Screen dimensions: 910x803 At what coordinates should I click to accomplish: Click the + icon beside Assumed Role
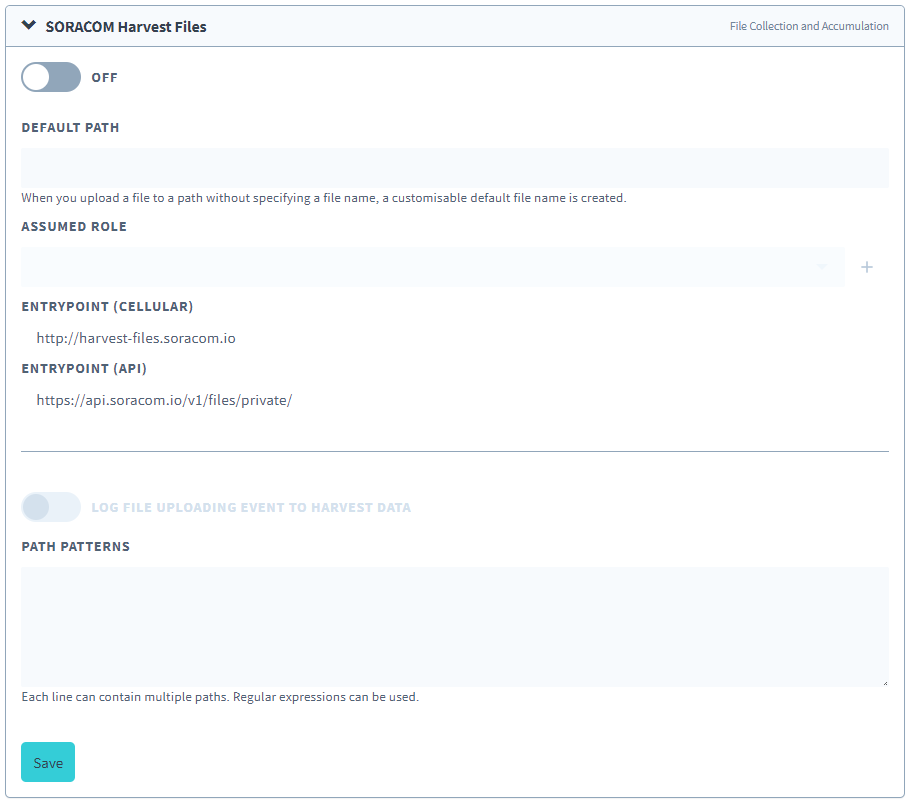[x=867, y=267]
